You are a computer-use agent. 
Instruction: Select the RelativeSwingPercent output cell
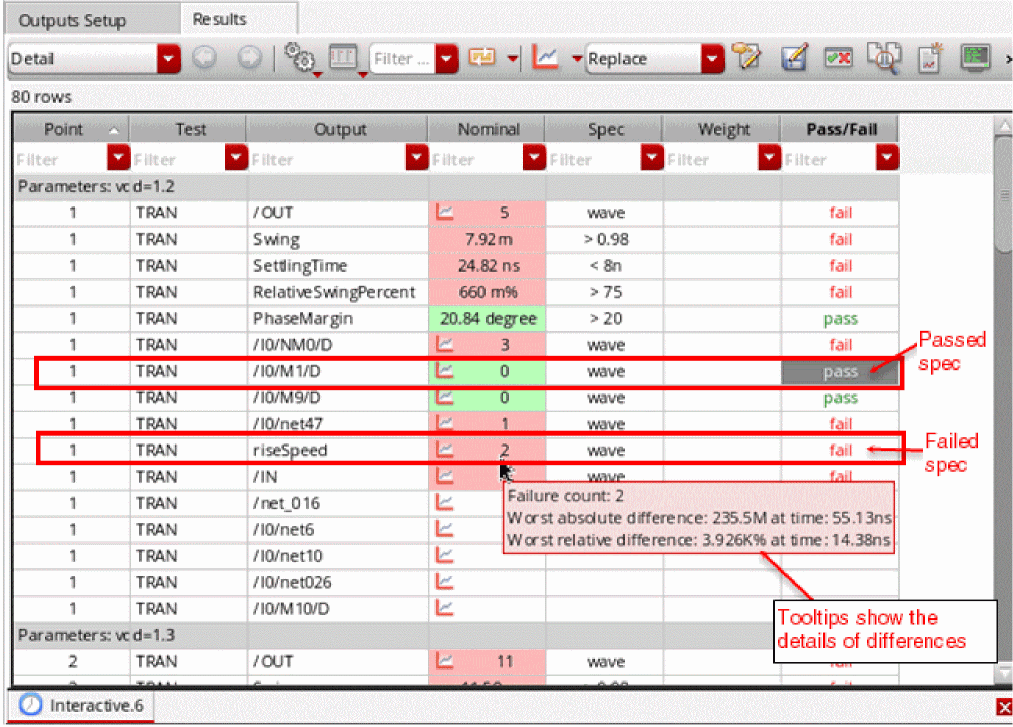click(338, 292)
